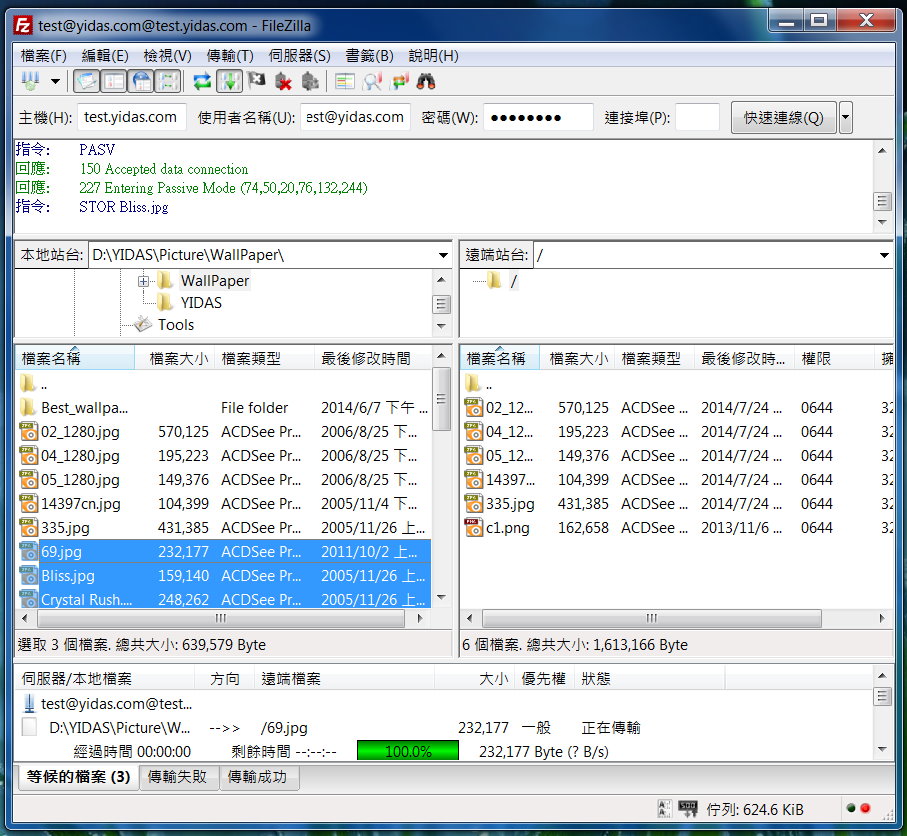Open the Site Manager icon
This screenshot has height=836, width=907.
click(x=31, y=82)
